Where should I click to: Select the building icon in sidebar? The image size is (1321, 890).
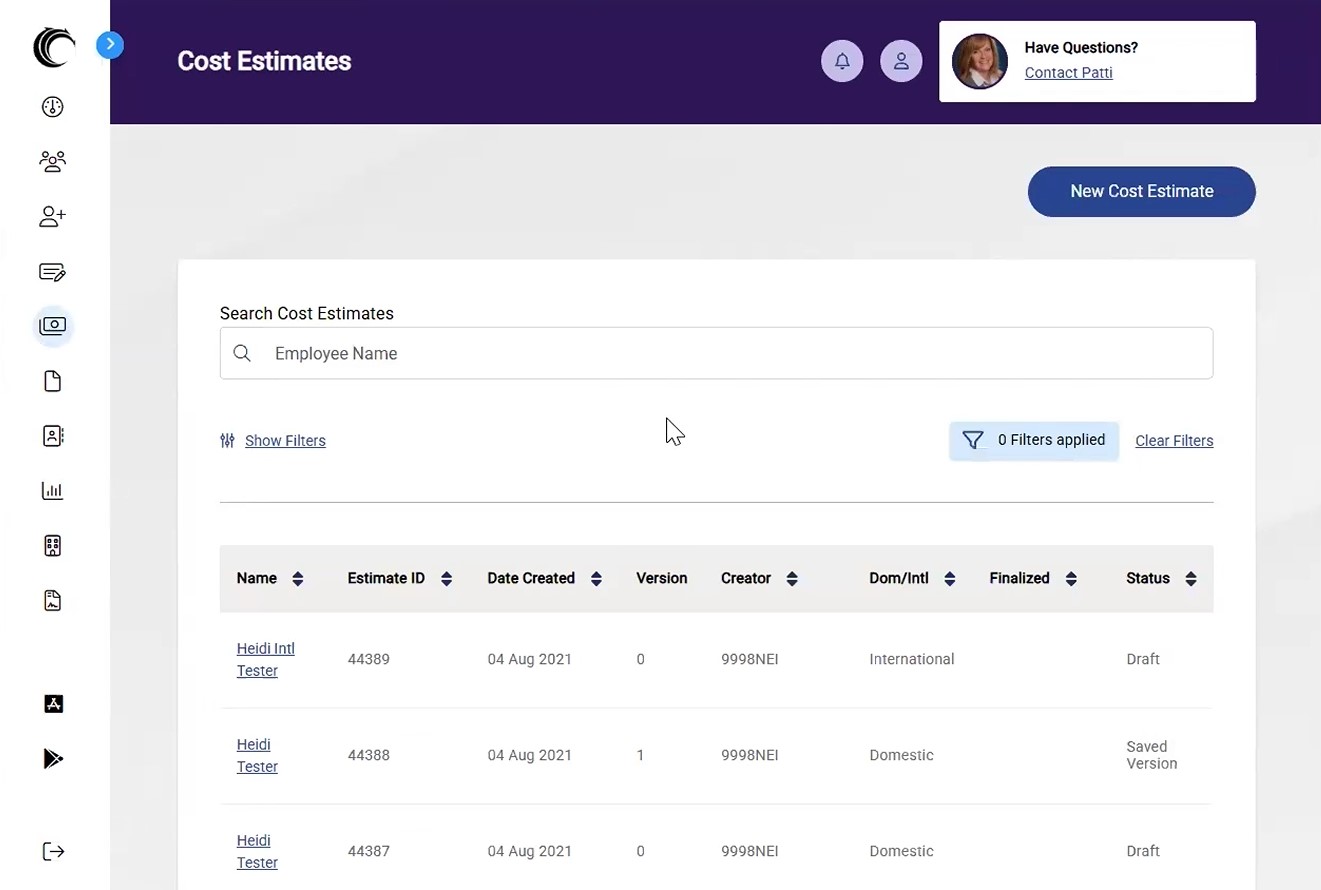[52, 545]
